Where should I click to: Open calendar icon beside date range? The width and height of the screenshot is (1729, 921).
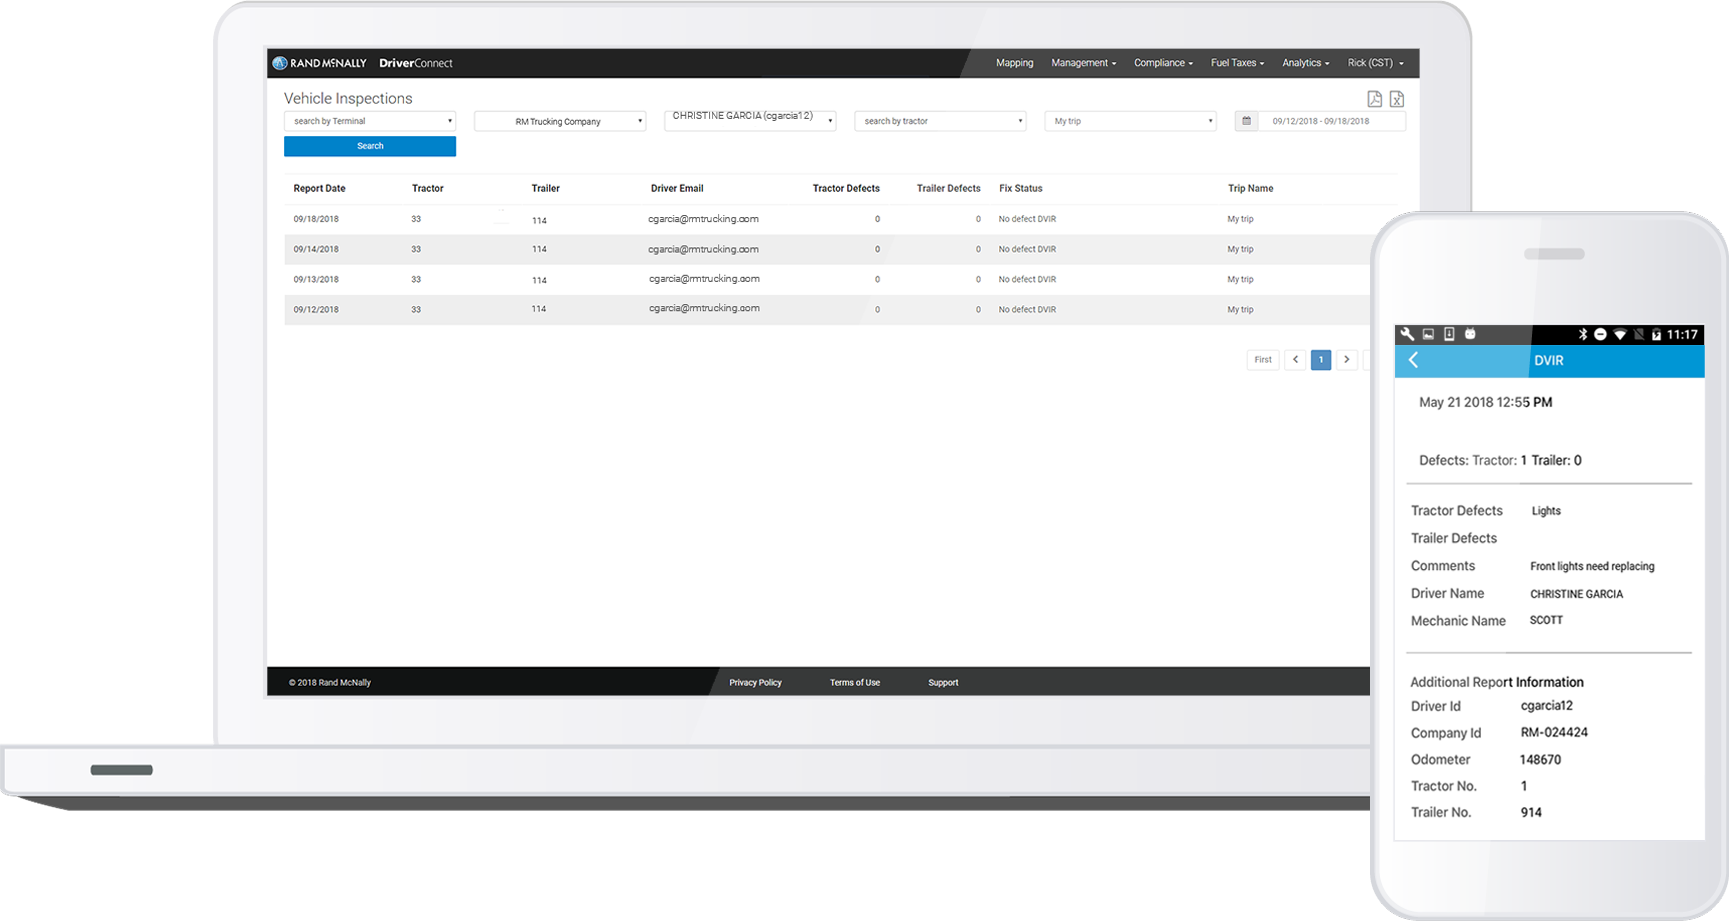point(1246,121)
